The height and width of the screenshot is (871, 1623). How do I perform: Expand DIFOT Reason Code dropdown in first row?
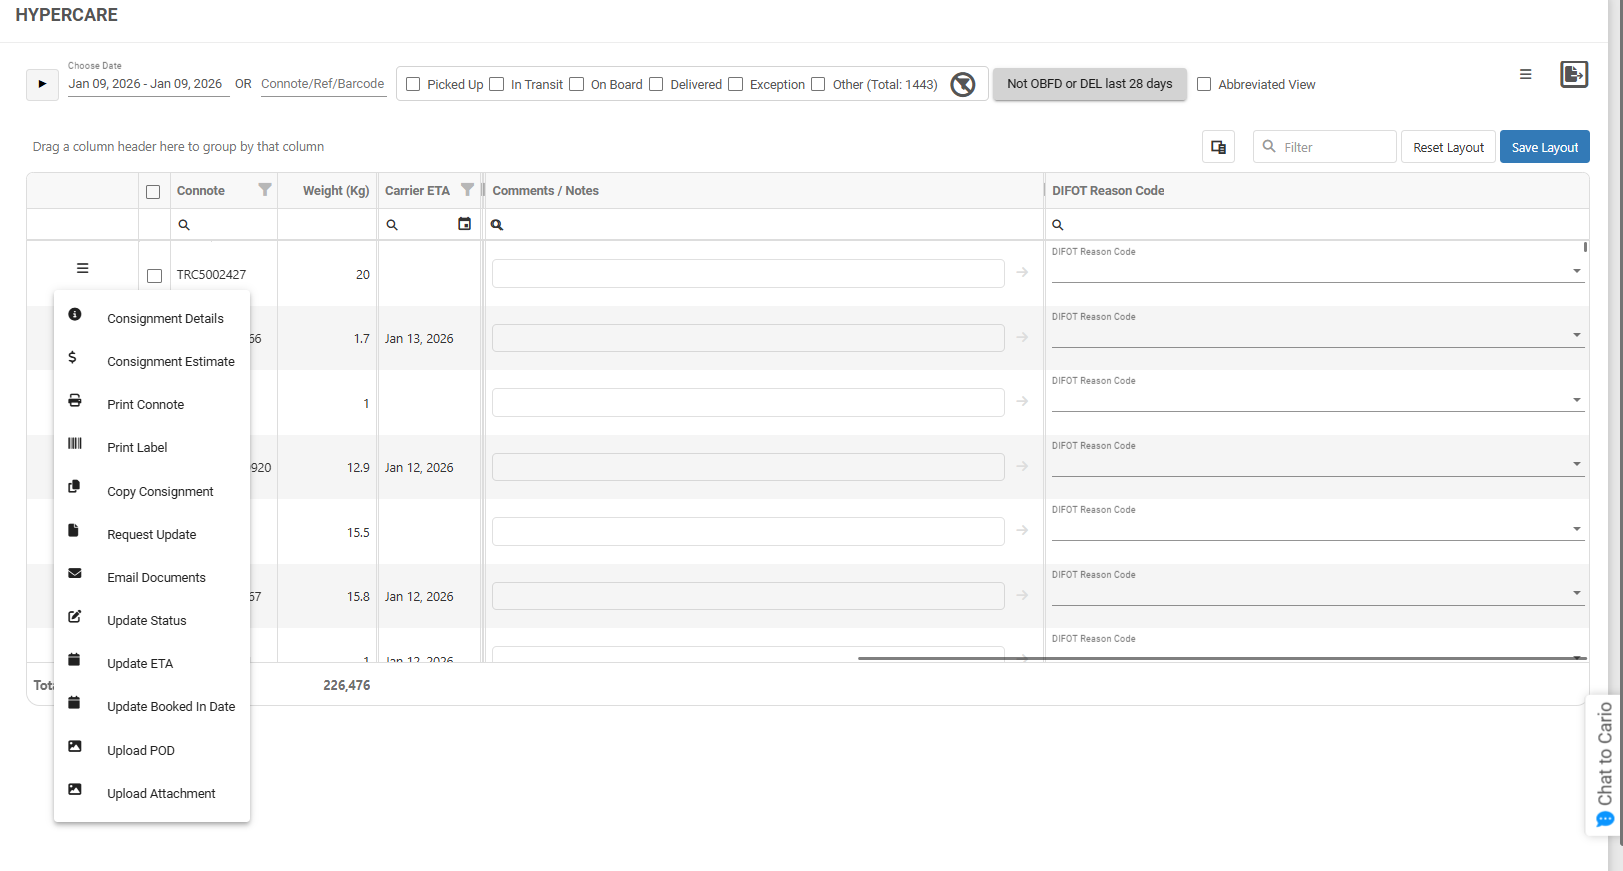click(1576, 271)
